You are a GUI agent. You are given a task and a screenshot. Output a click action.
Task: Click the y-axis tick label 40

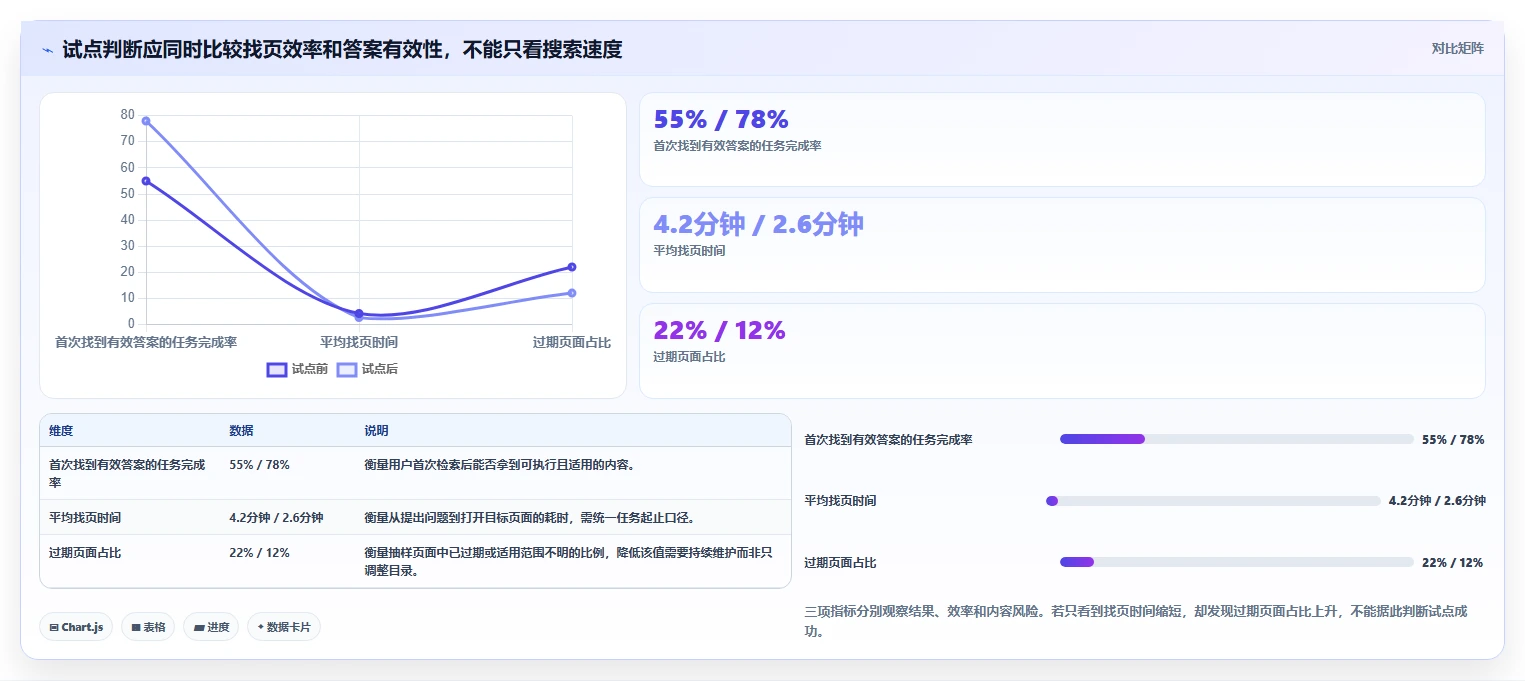(127, 219)
